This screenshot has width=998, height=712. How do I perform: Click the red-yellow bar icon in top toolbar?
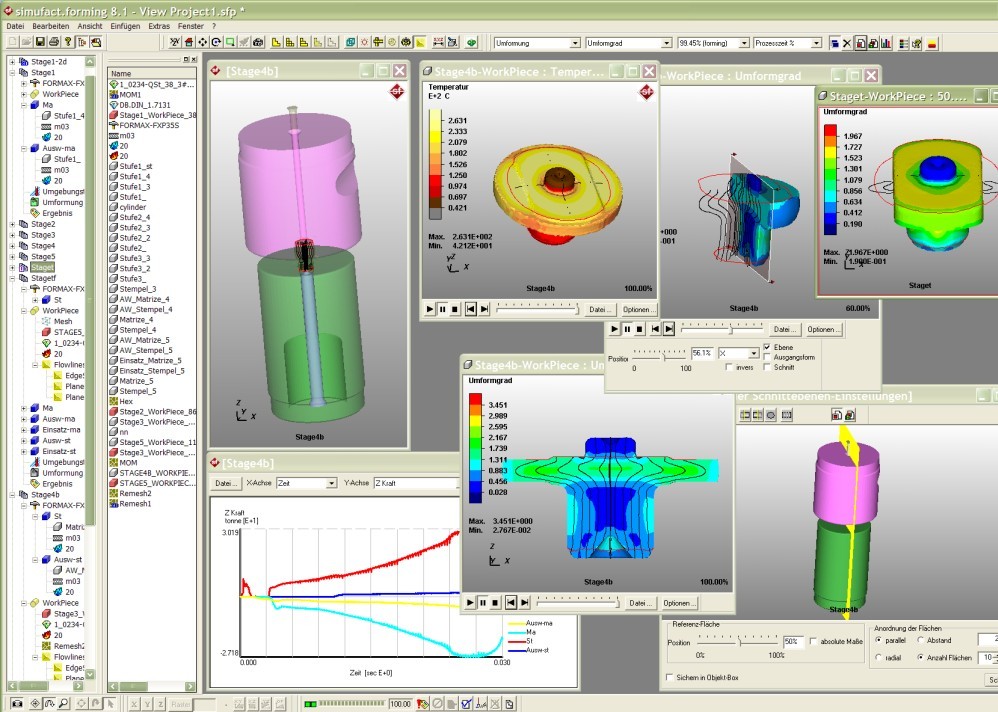[x=932, y=43]
